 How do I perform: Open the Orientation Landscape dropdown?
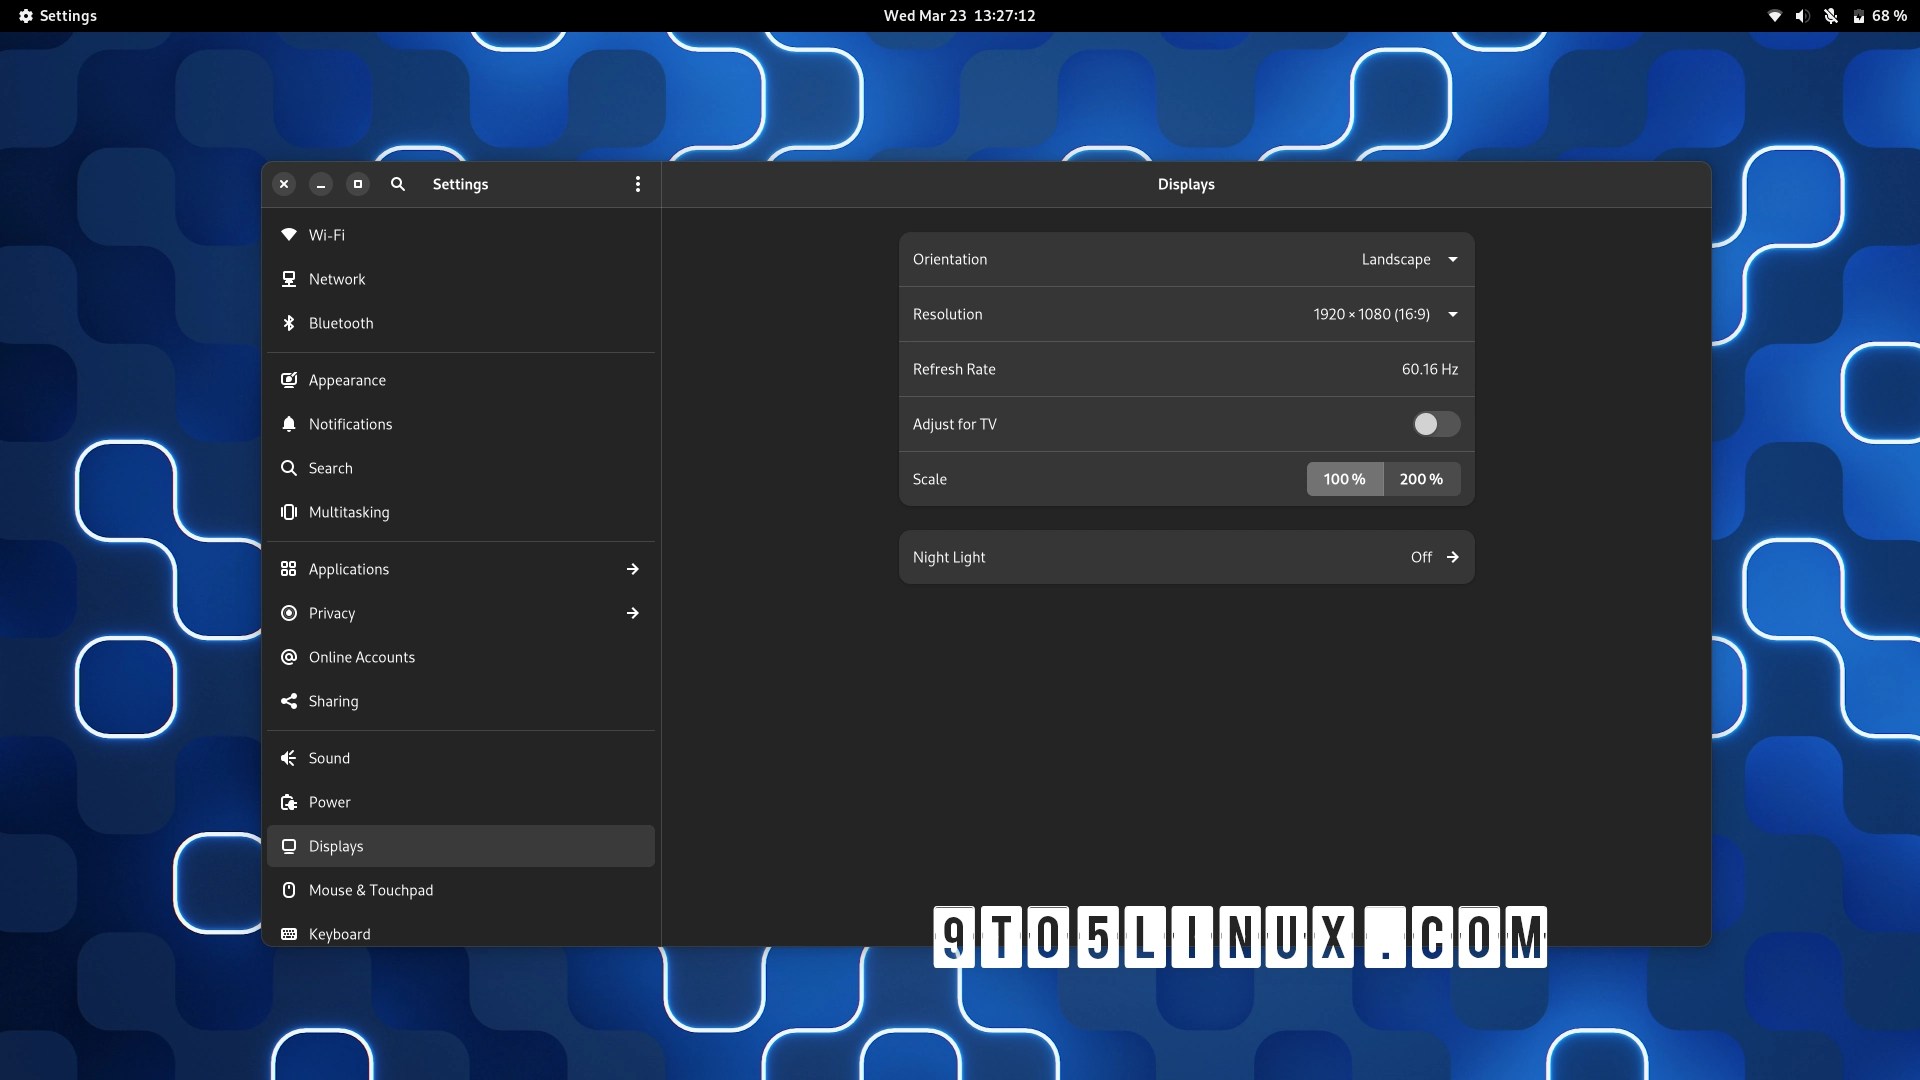[1410, 259]
